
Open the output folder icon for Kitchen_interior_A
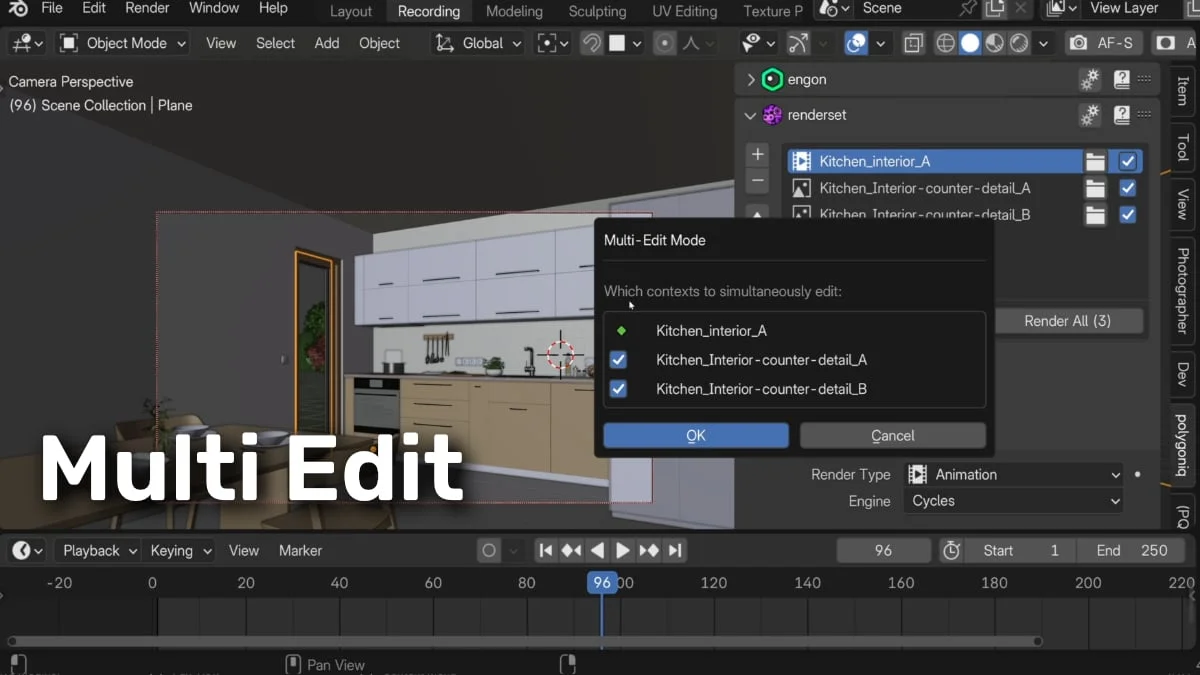1095,161
